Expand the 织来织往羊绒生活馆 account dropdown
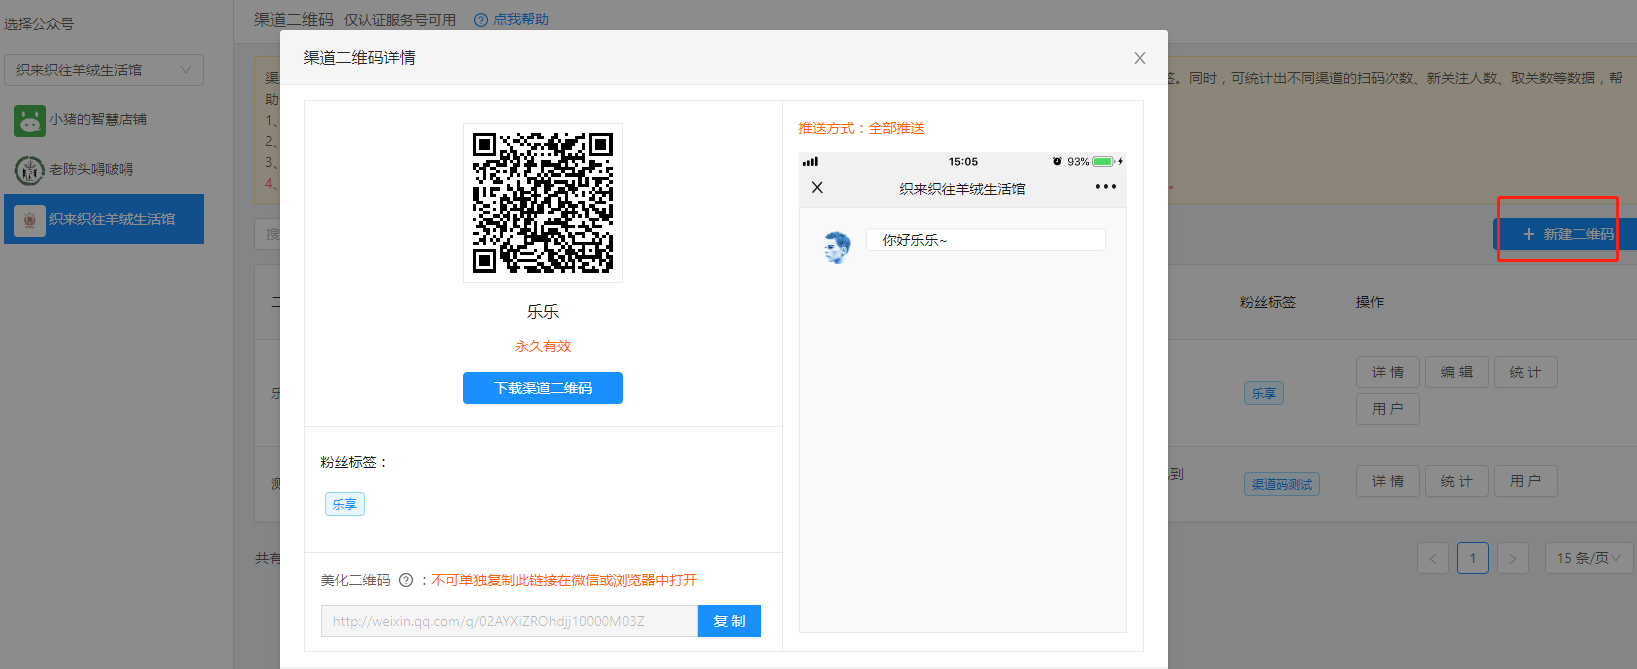The image size is (1637, 669). pyautogui.click(x=104, y=70)
